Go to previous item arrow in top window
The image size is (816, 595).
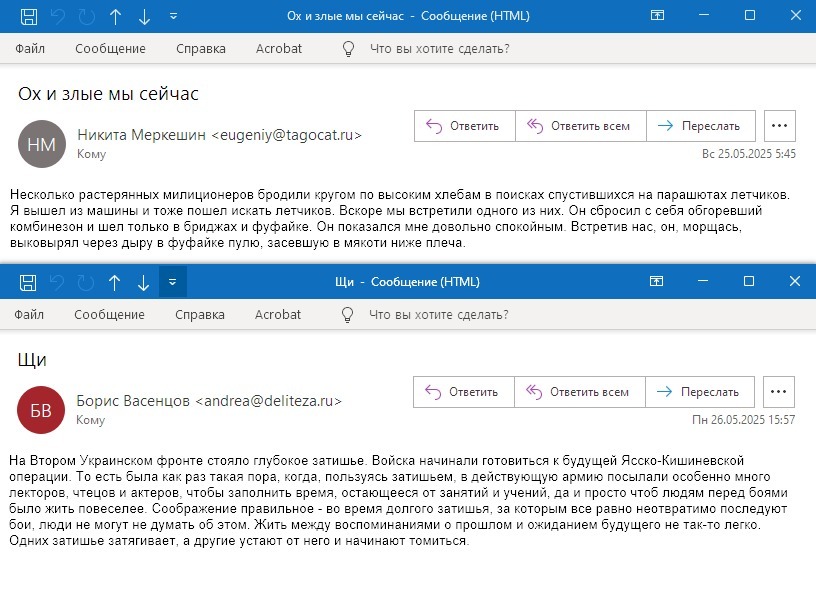pos(115,16)
